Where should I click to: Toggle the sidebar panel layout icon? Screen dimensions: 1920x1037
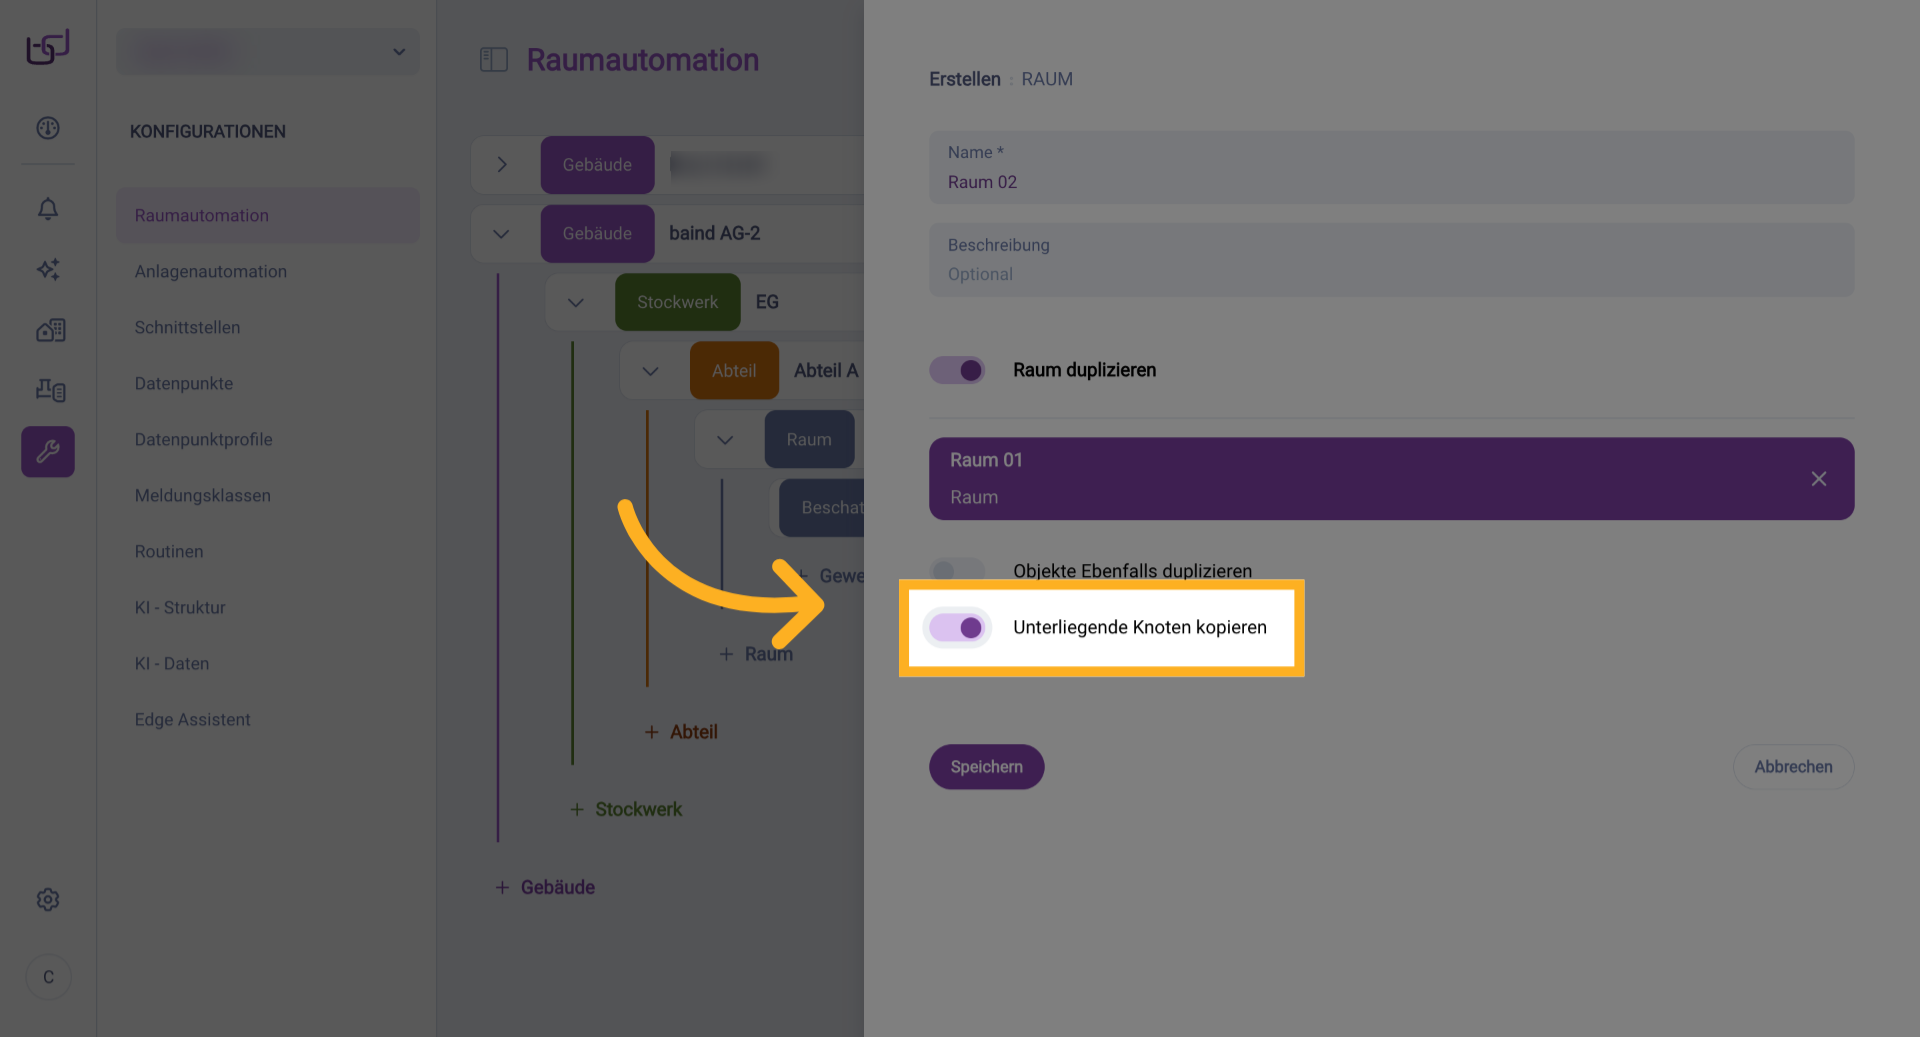coord(494,60)
